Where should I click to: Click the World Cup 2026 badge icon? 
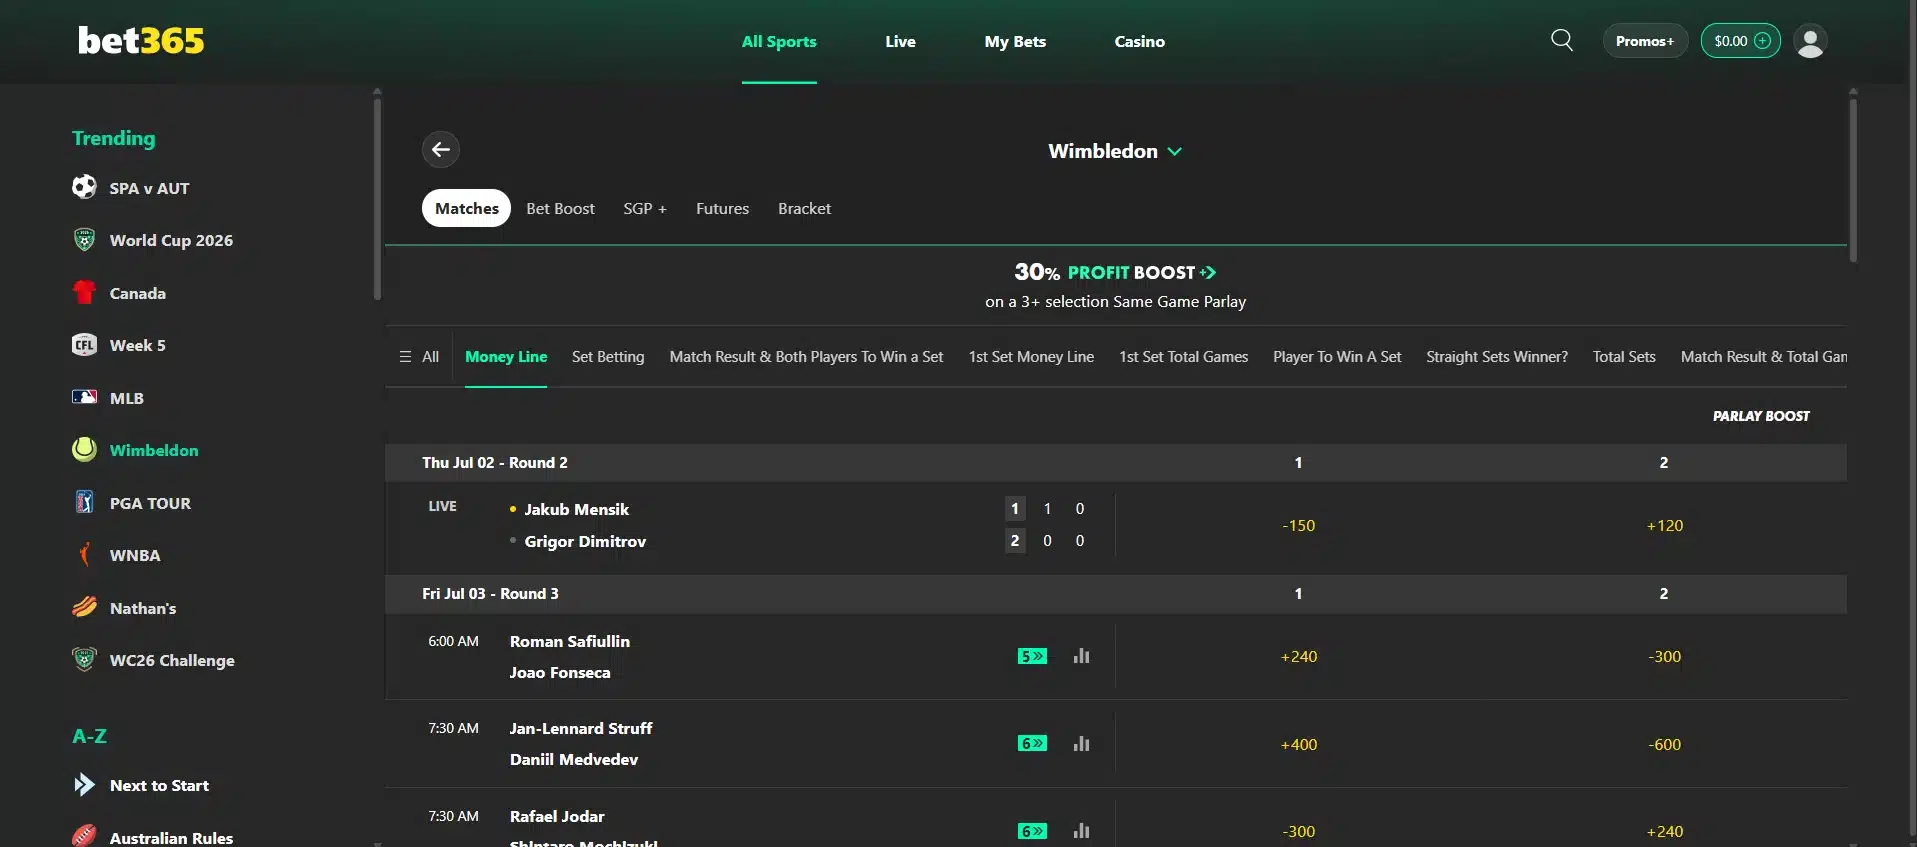coord(85,240)
